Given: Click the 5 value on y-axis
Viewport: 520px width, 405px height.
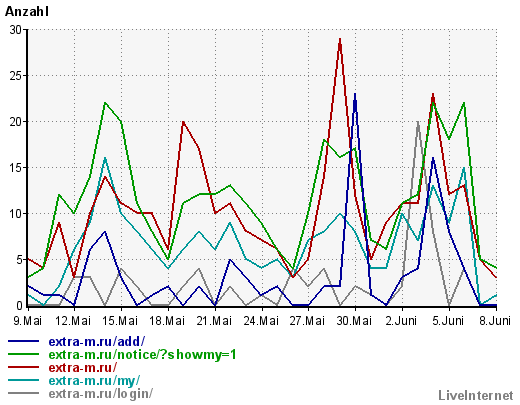Looking at the screenshot, I should 19,260.
